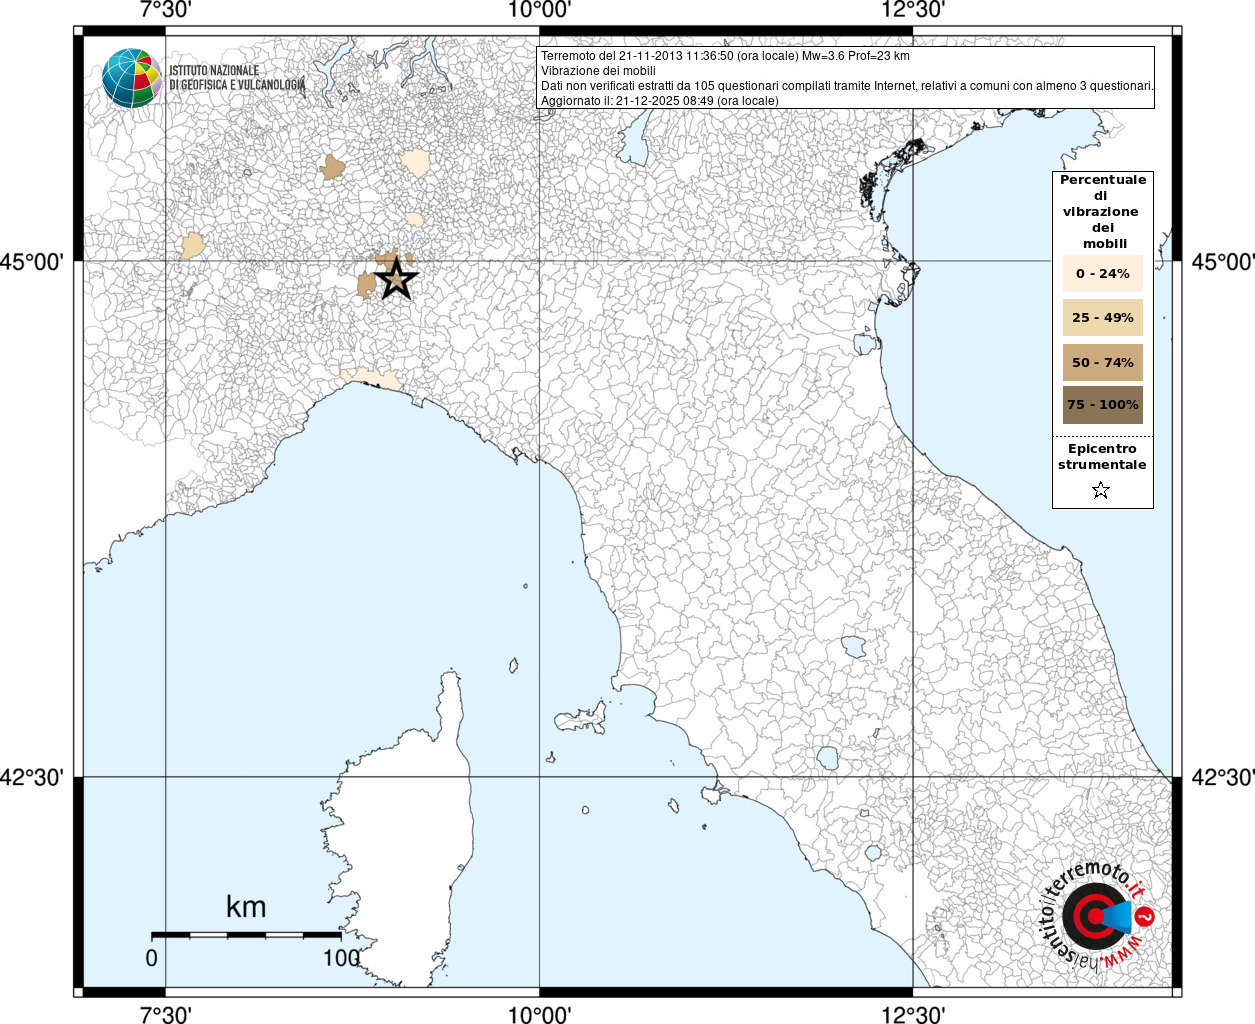1255x1024 pixels.
Task: Click the brown municipality left of the epicenter star
Action: click(x=366, y=284)
